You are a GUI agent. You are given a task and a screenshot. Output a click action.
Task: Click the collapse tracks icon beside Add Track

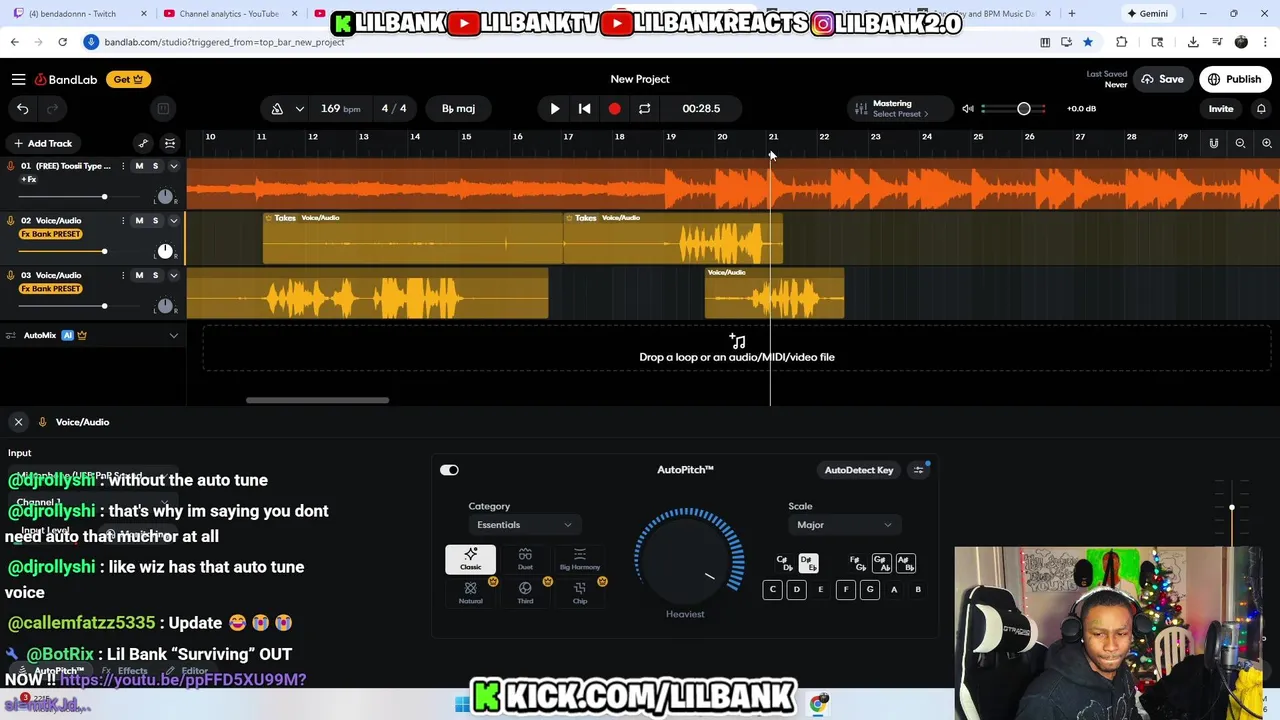[x=170, y=143]
